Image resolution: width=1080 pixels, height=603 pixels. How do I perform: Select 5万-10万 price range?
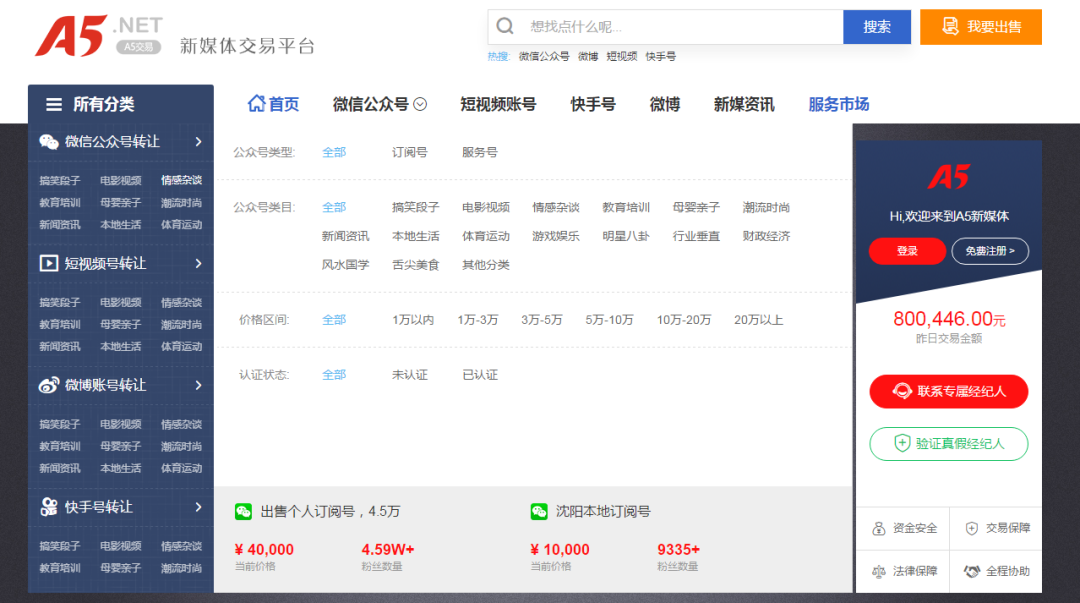click(x=609, y=320)
